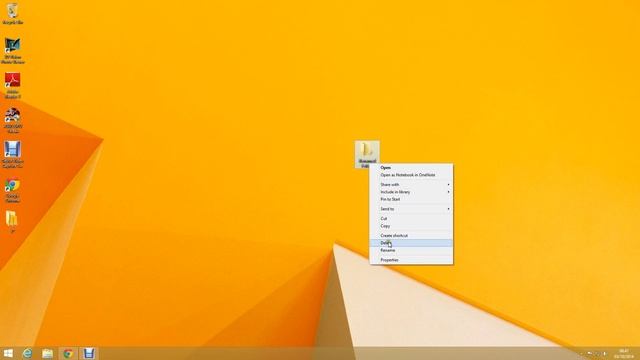Screen dimensions: 640x360
Task: Choose Properties in the context menu
Action: tap(411, 260)
